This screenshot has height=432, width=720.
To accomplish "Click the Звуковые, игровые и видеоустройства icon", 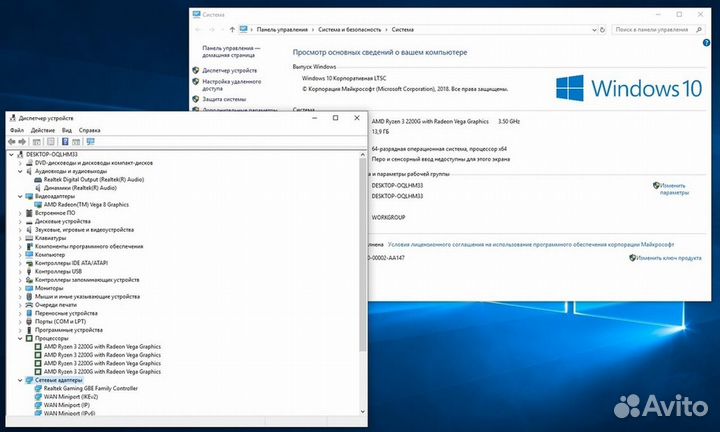I will click(29, 230).
